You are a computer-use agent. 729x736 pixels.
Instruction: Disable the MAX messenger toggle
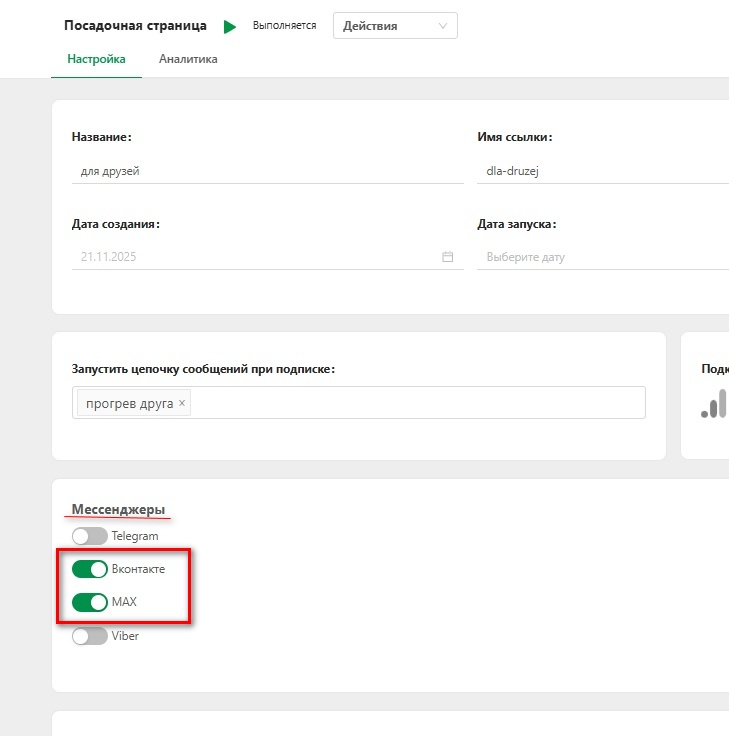coord(90,602)
